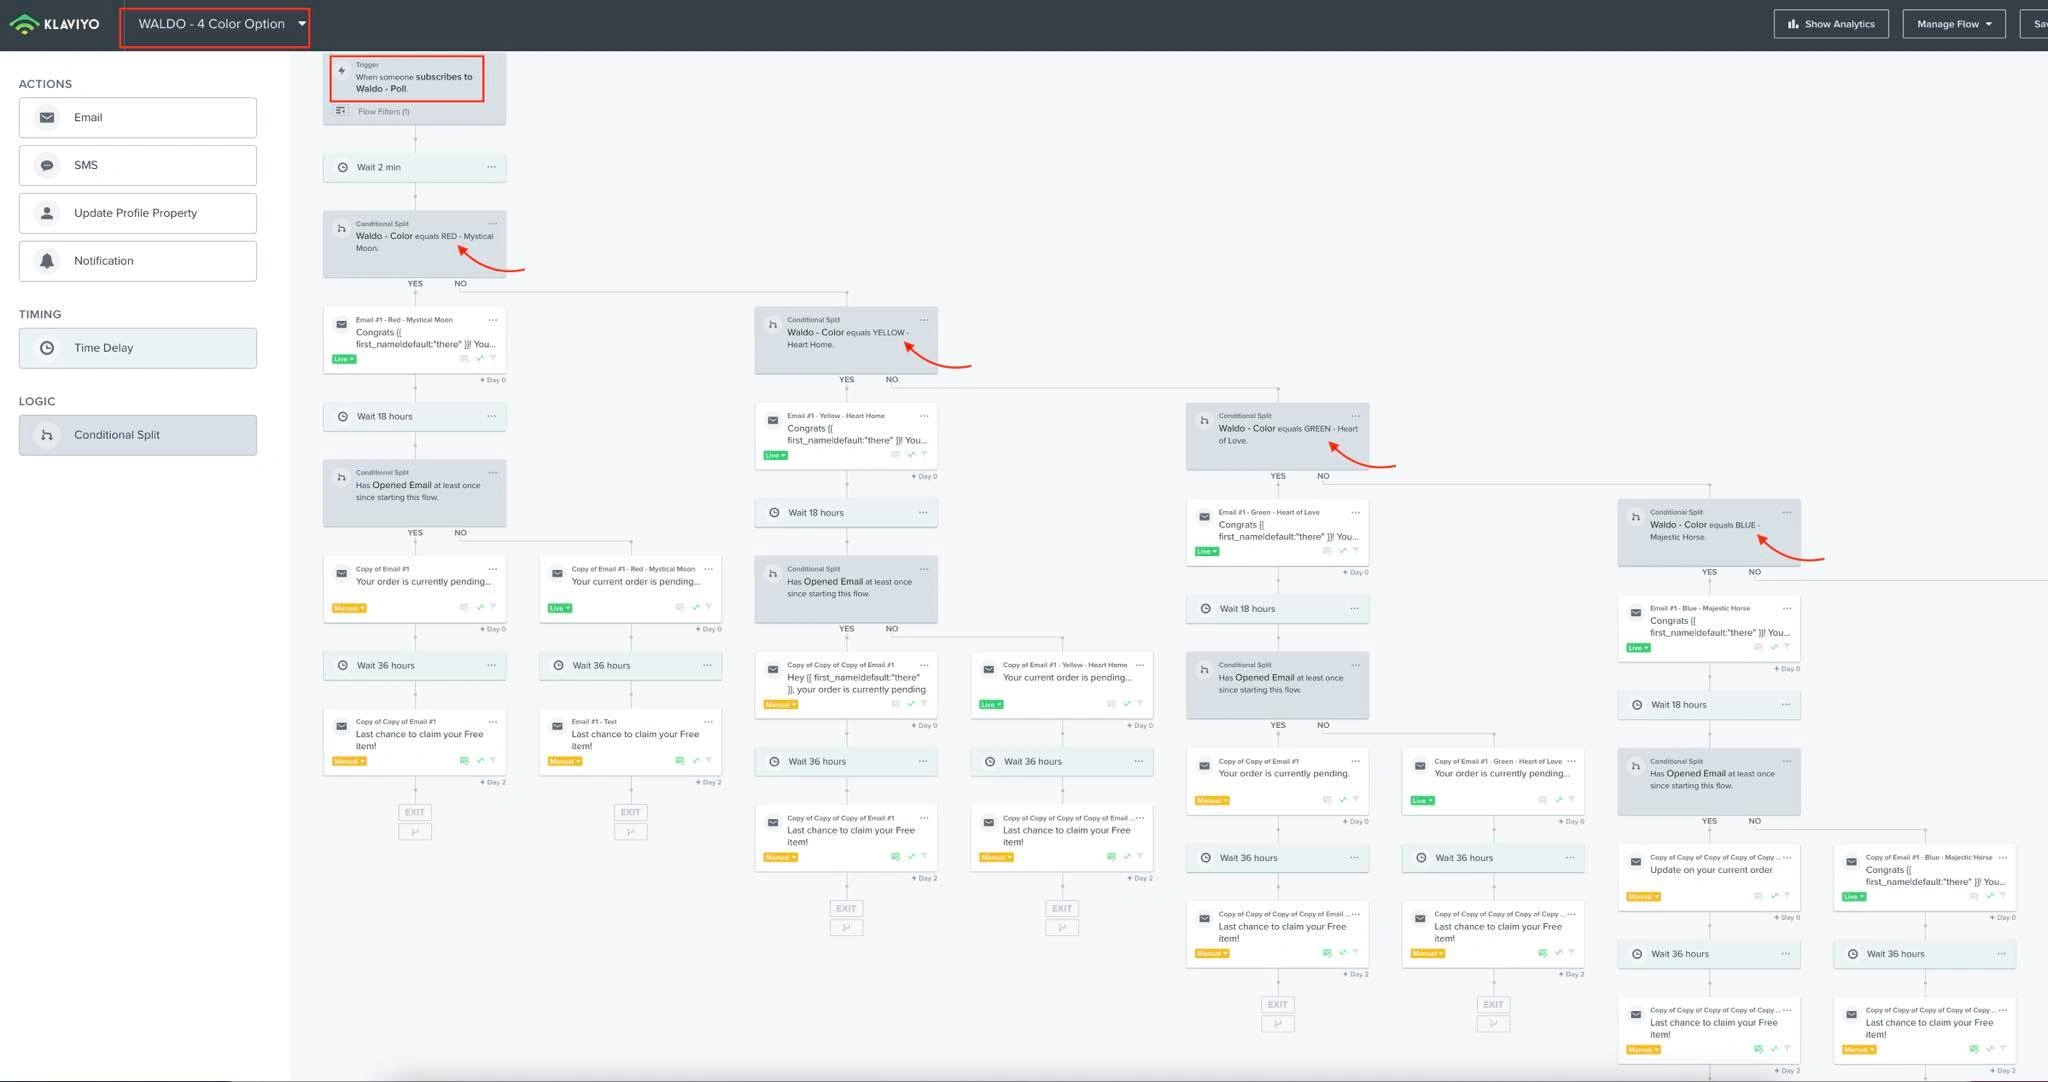Open options menu on RED Mystical Moon split
The image size is (2048, 1082).
(x=492, y=224)
